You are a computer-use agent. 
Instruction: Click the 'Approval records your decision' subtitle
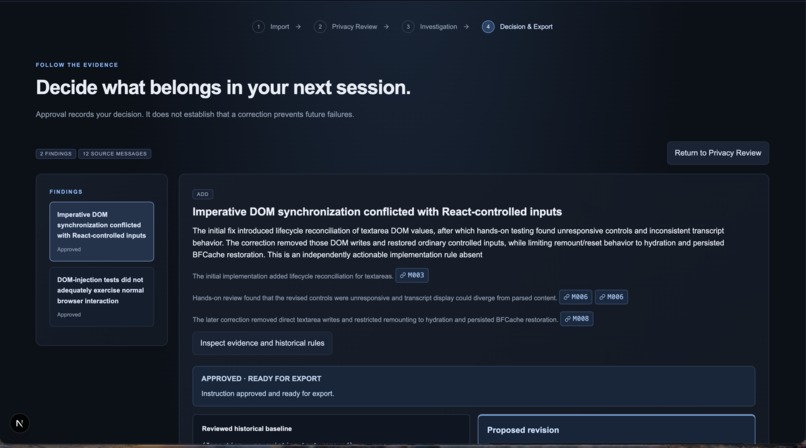tap(195, 115)
